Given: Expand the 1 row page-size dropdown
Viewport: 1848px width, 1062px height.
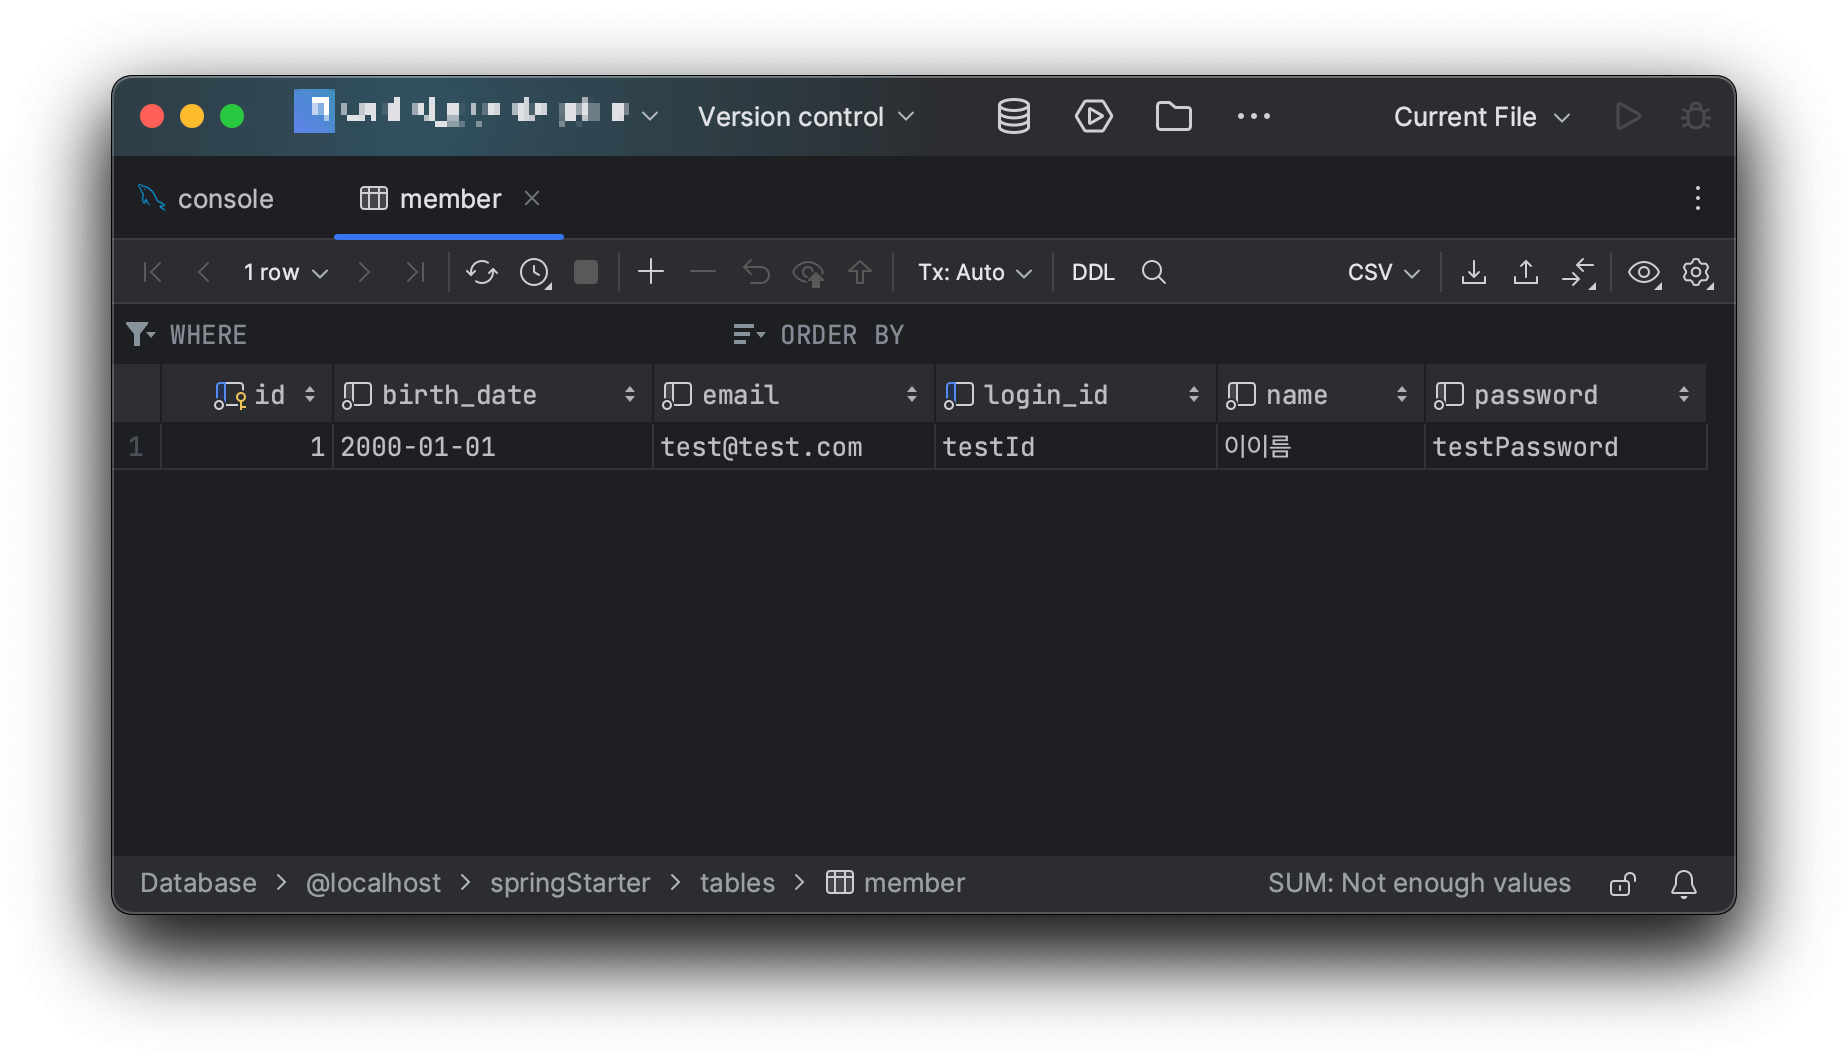Looking at the screenshot, I should point(286,272).
